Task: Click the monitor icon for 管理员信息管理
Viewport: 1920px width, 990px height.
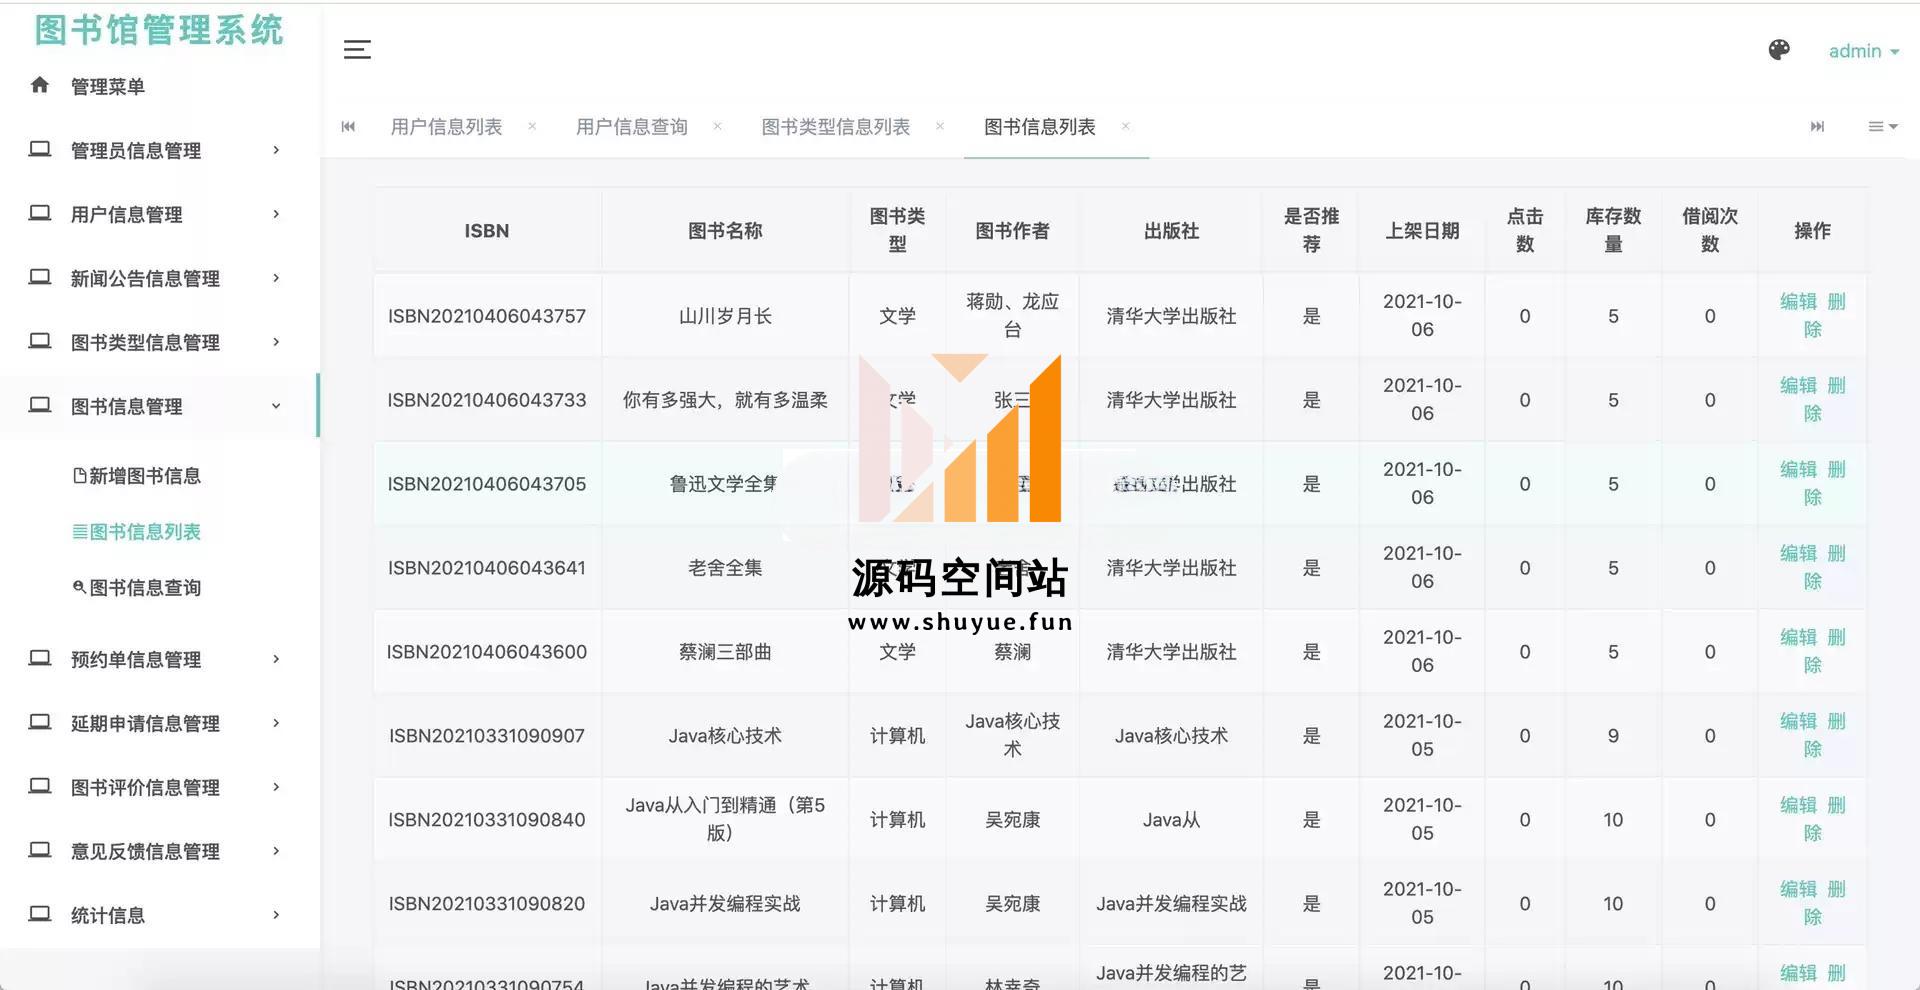Action: tap(40, 149)
